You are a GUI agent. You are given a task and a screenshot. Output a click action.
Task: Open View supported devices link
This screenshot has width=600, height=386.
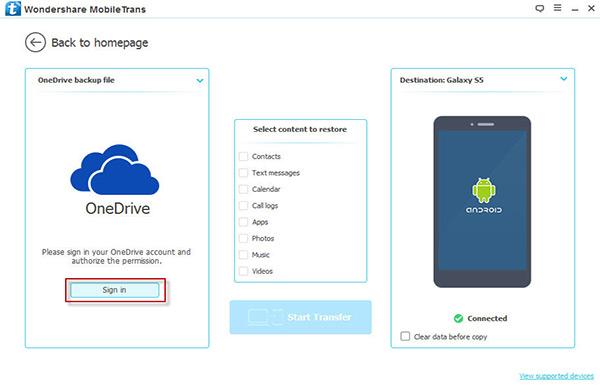coord(556,376)
